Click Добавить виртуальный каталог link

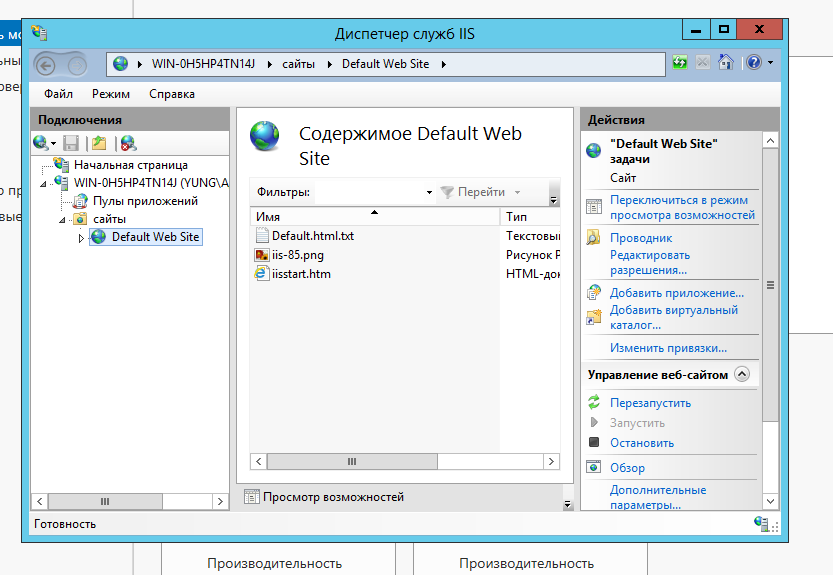point(674,317)
